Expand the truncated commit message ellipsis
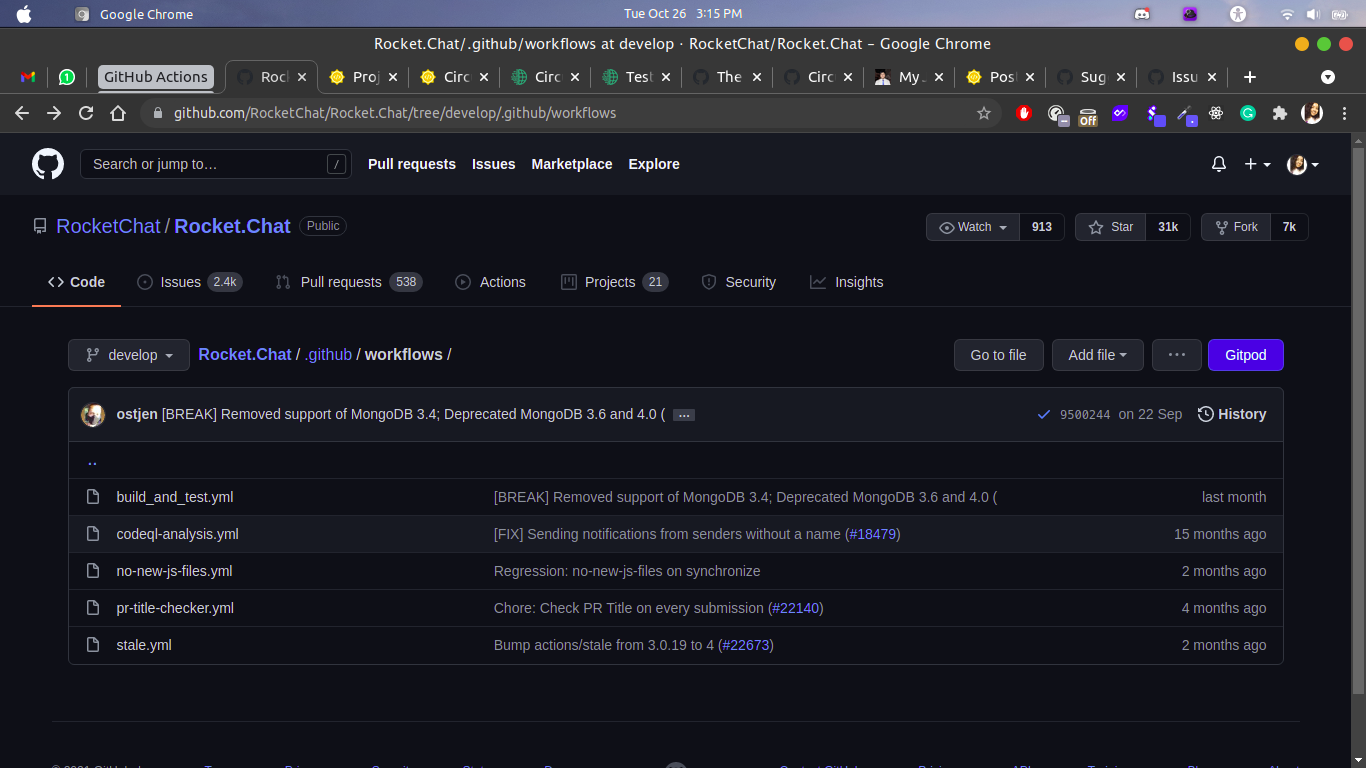Screen dimensions: 1366x768 683,414
